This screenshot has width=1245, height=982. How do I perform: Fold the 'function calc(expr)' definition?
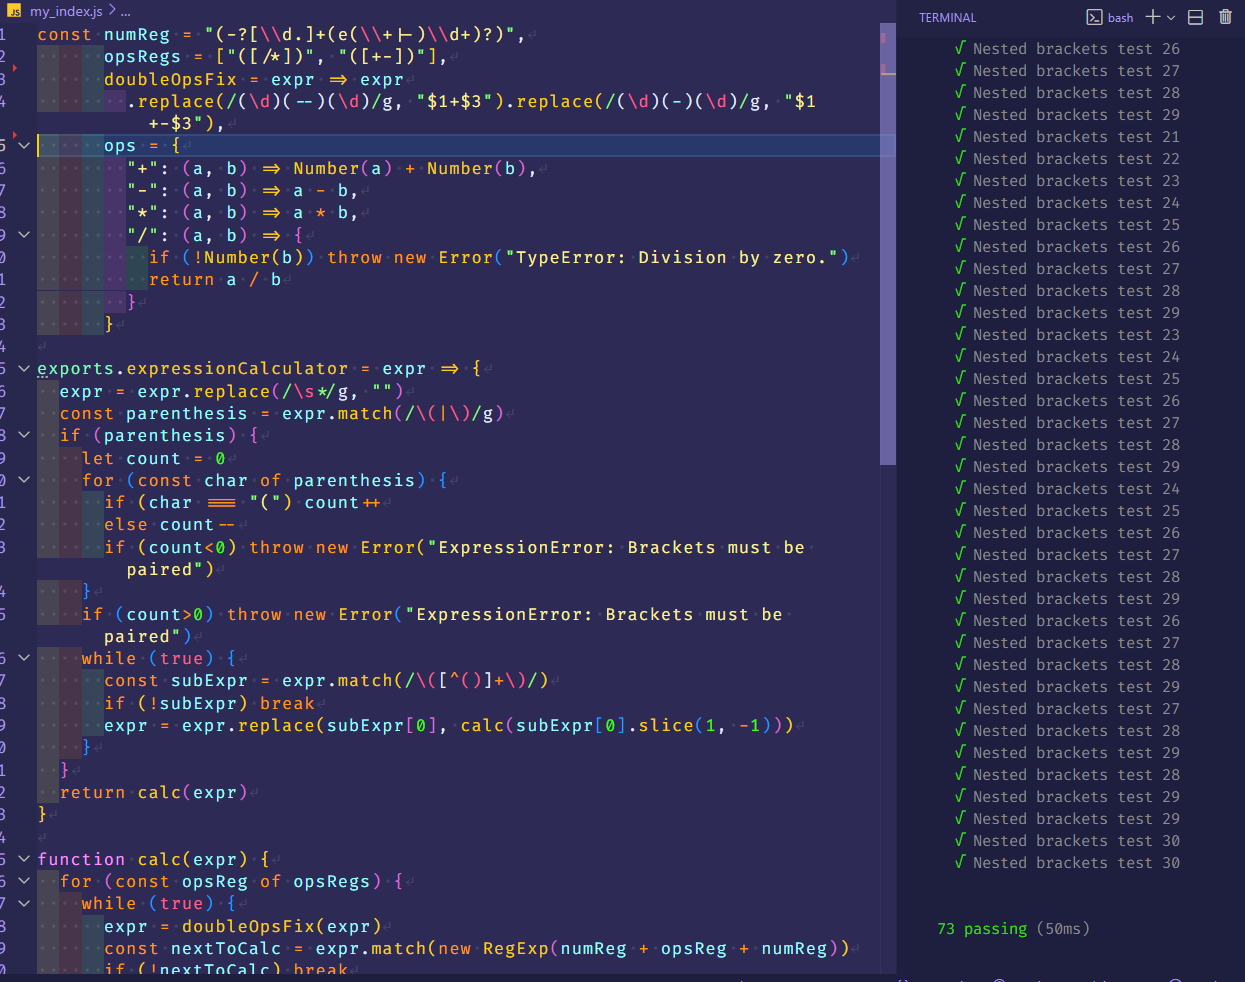[x=24, y=859]
